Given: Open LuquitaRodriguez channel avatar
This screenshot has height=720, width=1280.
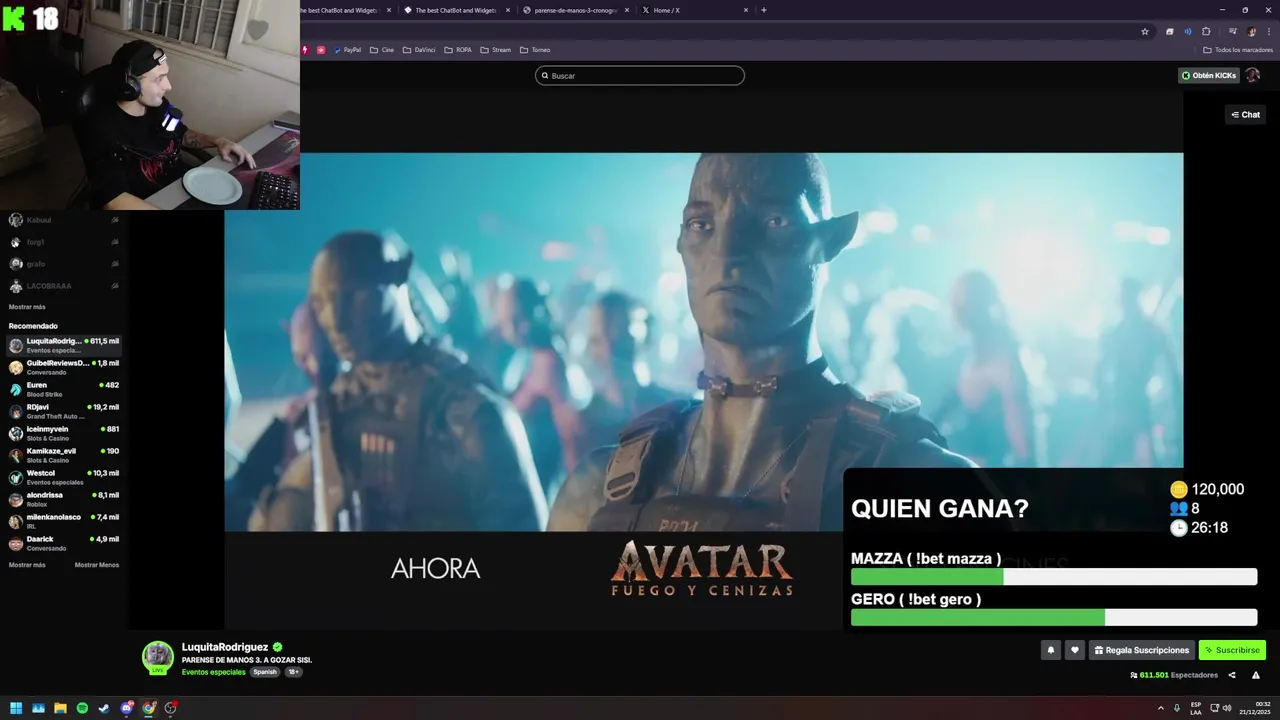Looking at the screenshot, I should coord(158,657).
